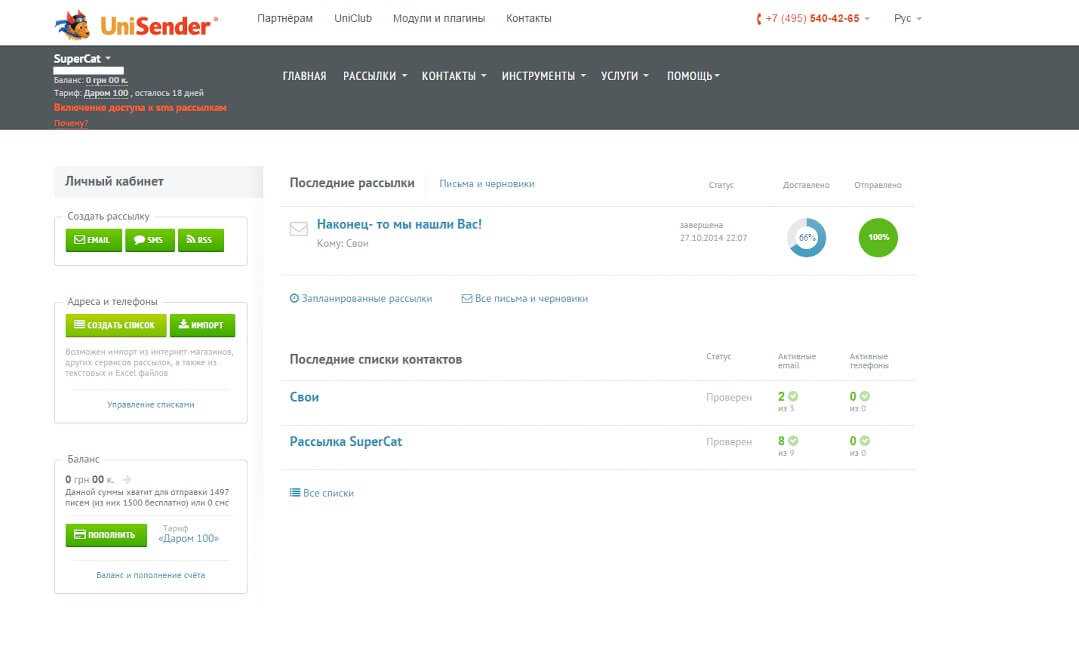Open the Рус language selector

907,19
